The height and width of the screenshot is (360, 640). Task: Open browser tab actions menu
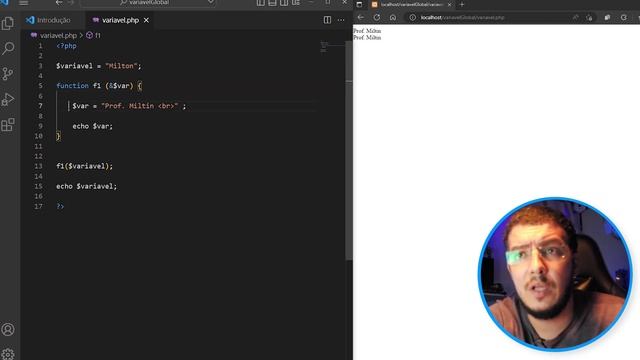pyautogui.click(x=359, y=4)
